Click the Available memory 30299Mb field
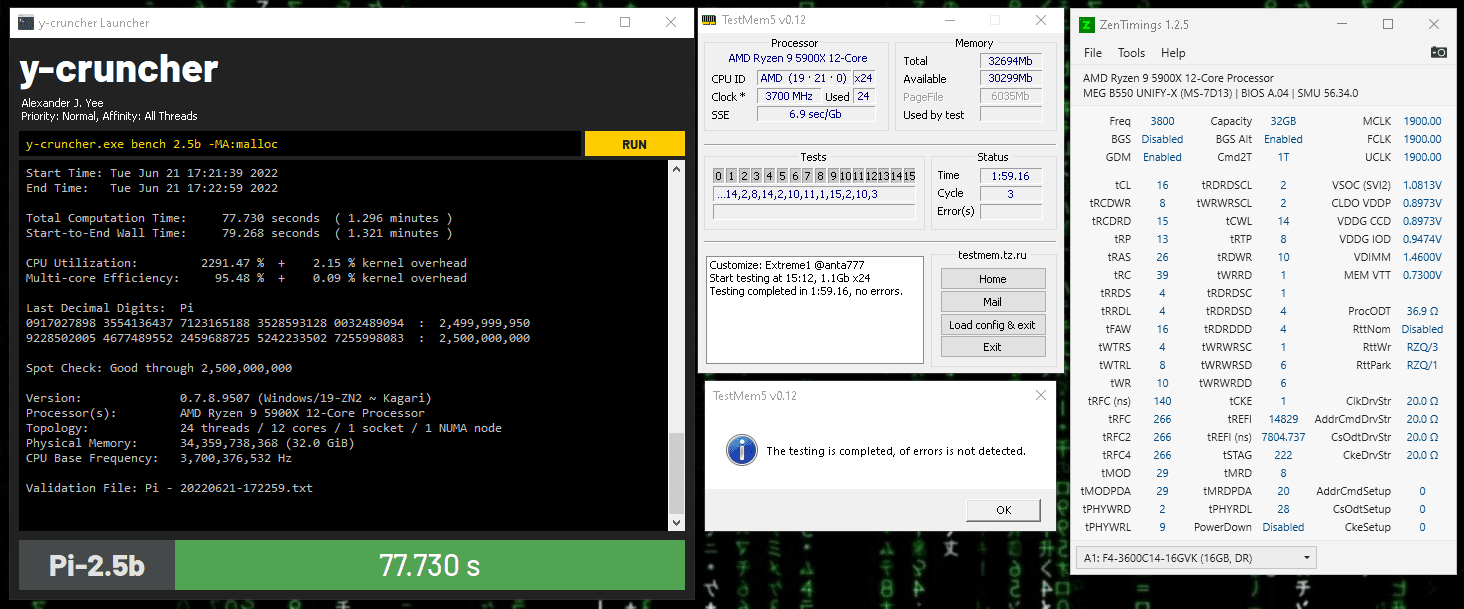Screen dimensions: 1464x609 click(1012, 79)
